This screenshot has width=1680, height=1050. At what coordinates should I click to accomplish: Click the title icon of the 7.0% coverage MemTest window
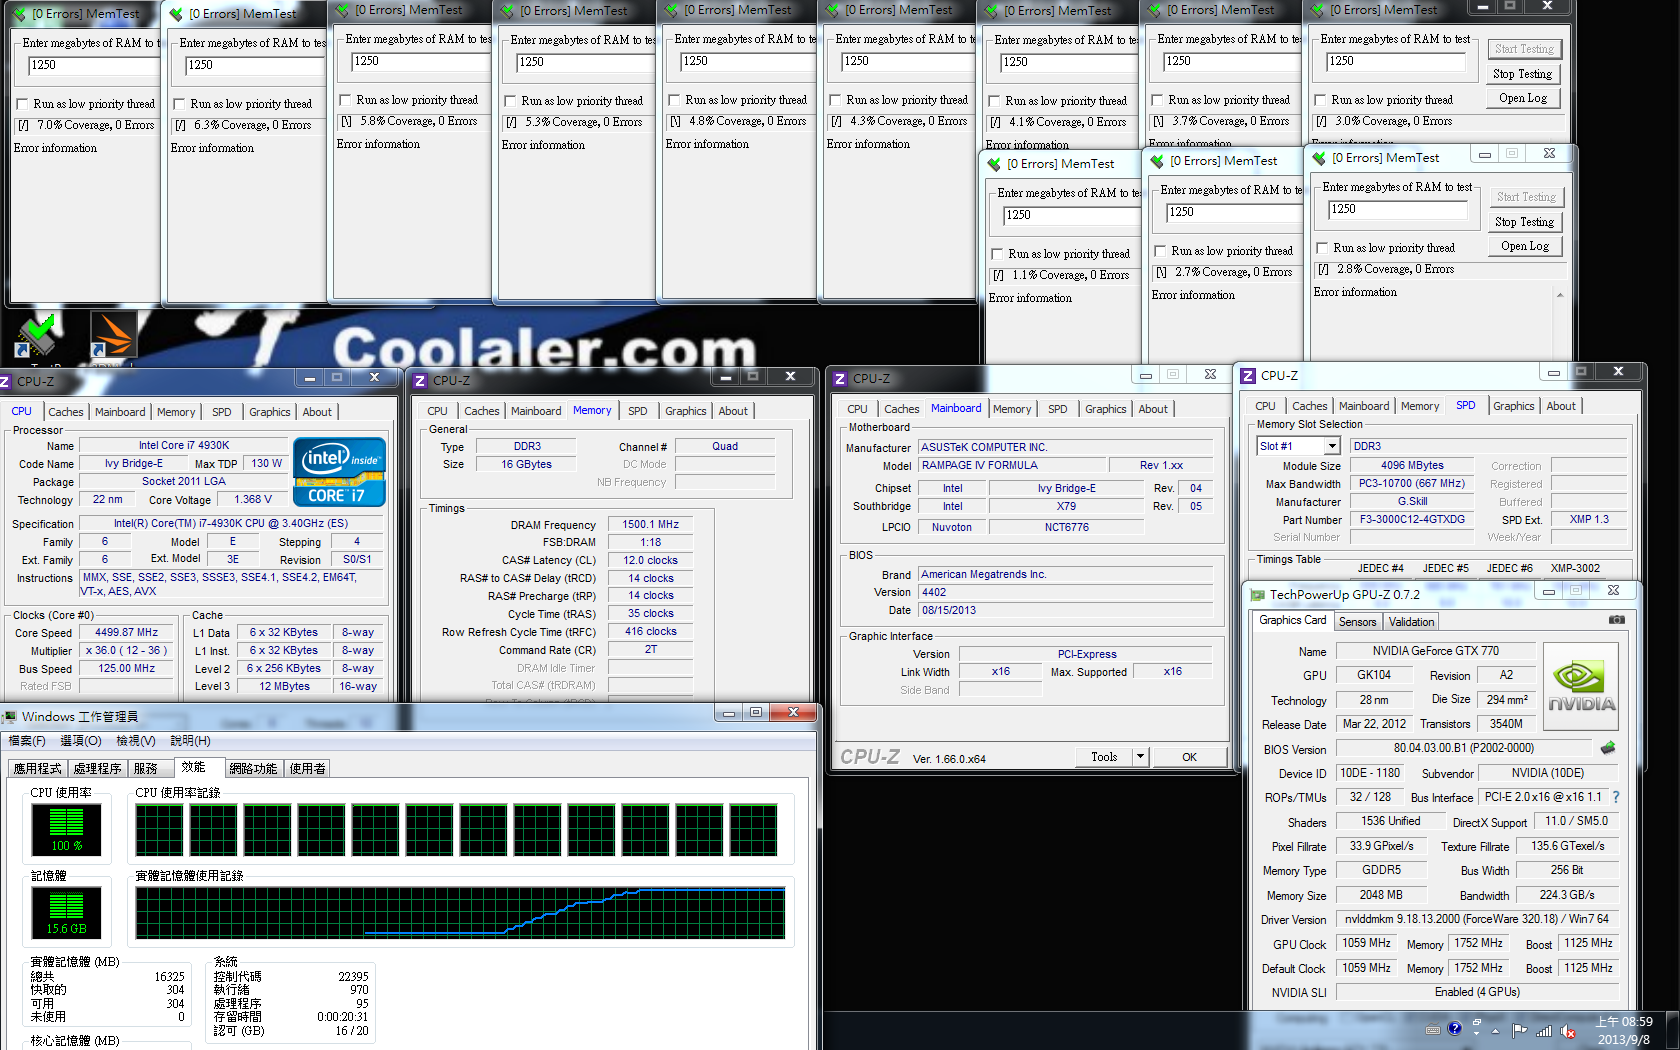point(19,15)
